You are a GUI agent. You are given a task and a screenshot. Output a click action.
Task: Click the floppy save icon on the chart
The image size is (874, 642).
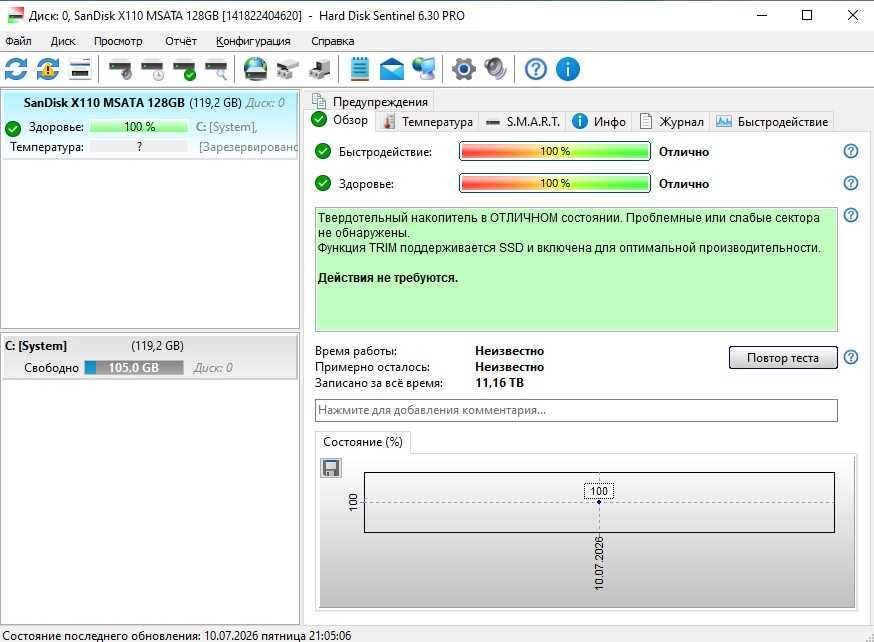point(331,468)
